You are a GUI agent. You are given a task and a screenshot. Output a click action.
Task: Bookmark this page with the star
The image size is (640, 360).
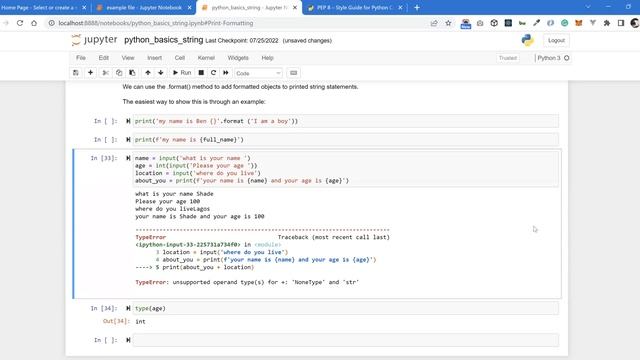(448, 23)
